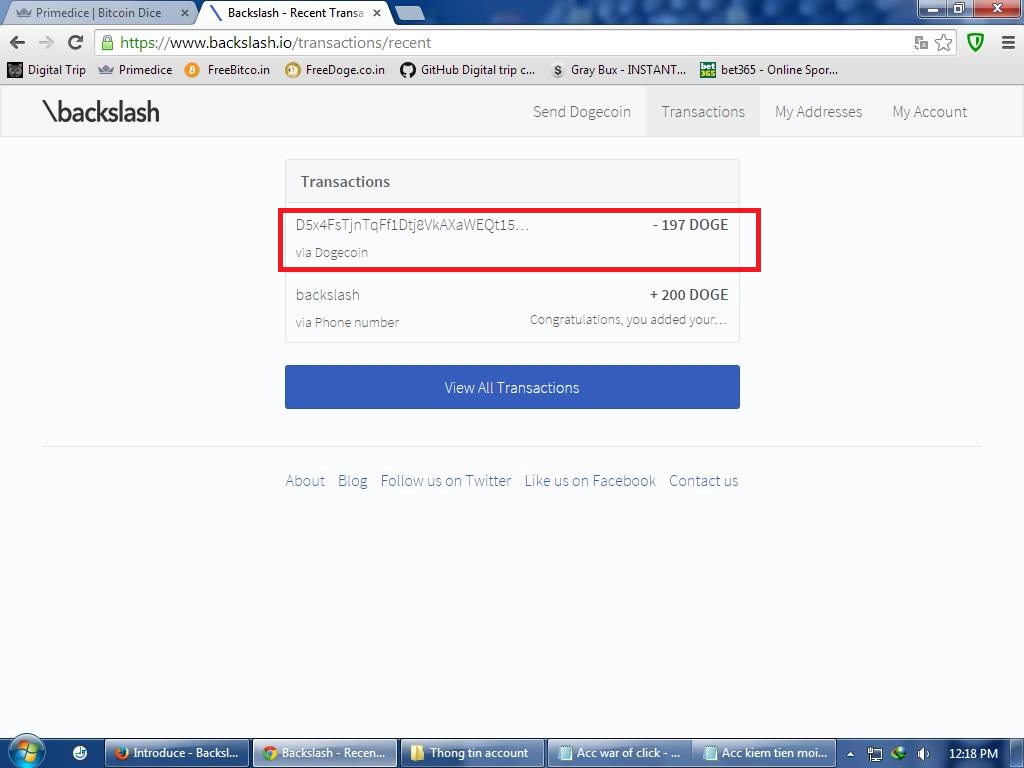Open the Contact us link
Viewport: 1024px width, 768px height.
(x=703, y=481)
